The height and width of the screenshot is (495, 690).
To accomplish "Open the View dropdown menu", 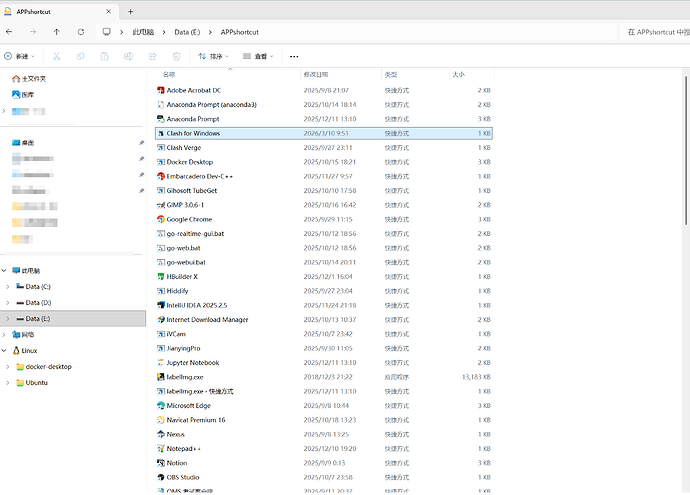I will point(258,56).
